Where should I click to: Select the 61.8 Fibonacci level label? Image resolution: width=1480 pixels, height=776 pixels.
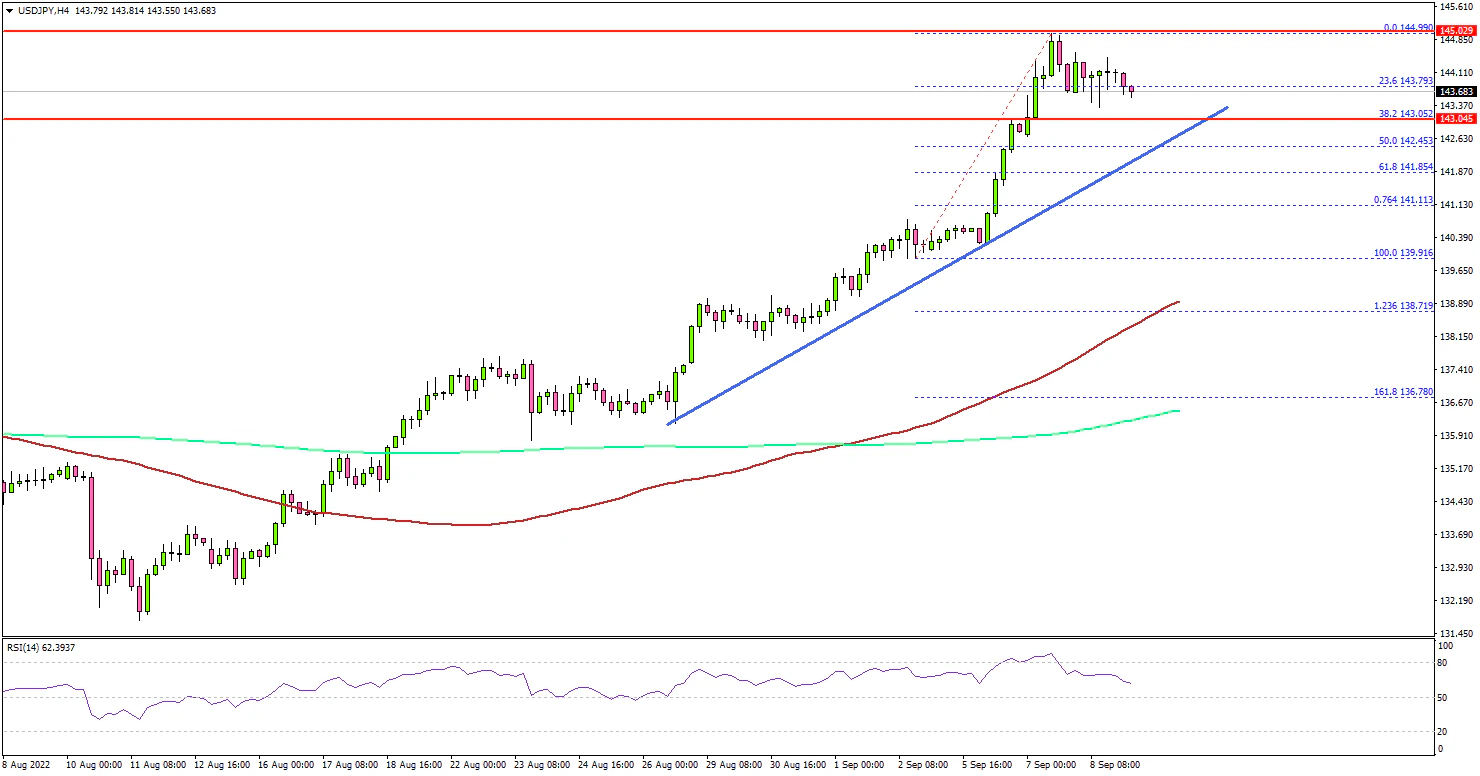point(1403,167)
